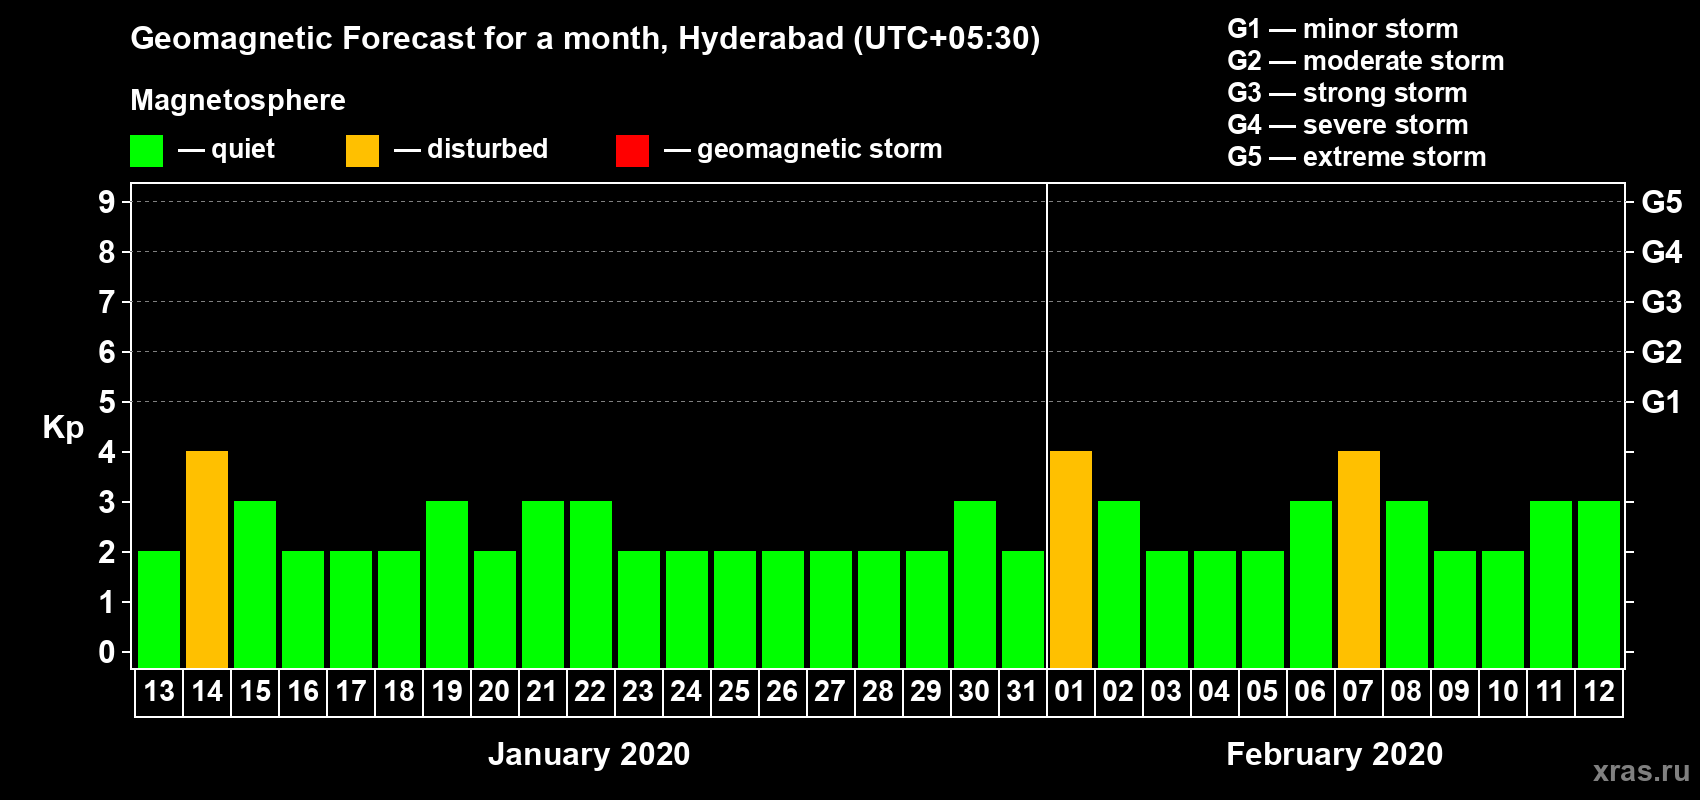The height and width of the screenshot is (800, 1700).
Task: Click the January 2020 month label
Action: (x=589, y=754)
